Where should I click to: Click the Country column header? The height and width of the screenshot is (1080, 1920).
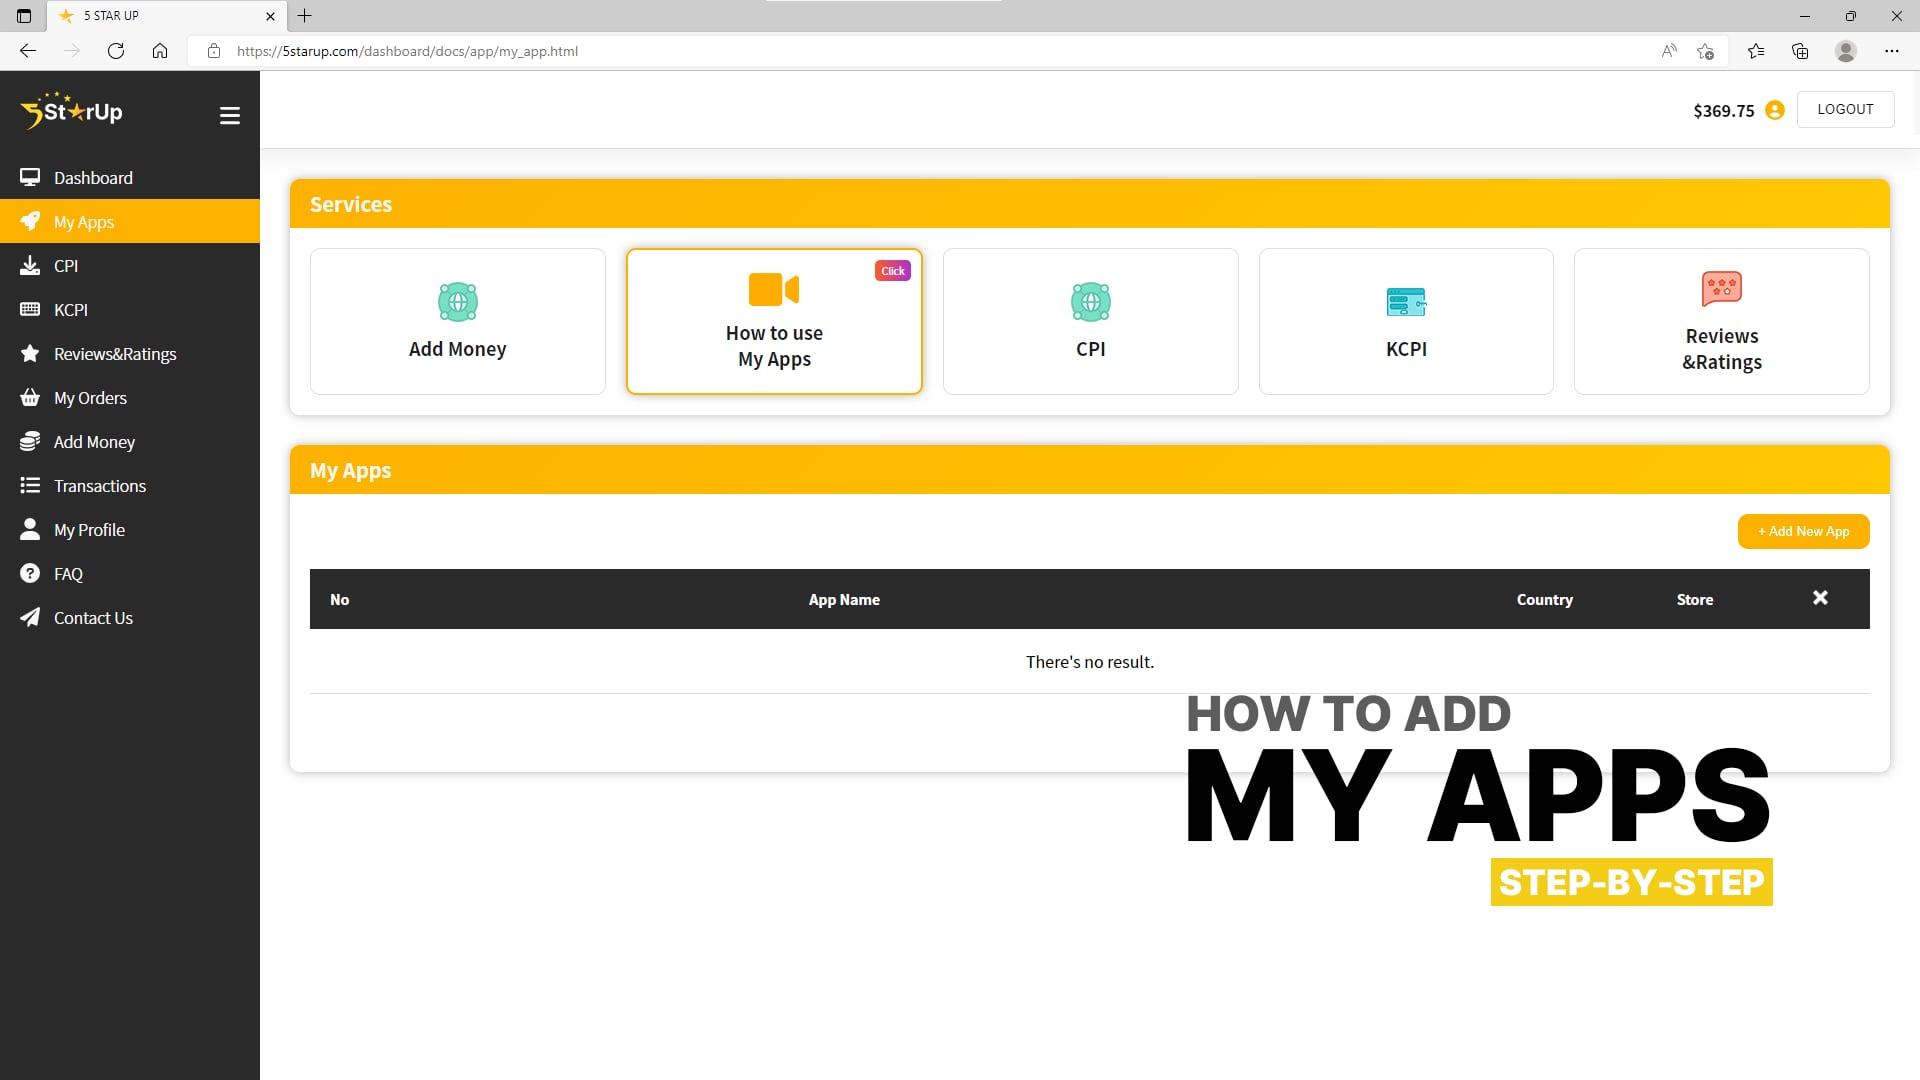1544,600
